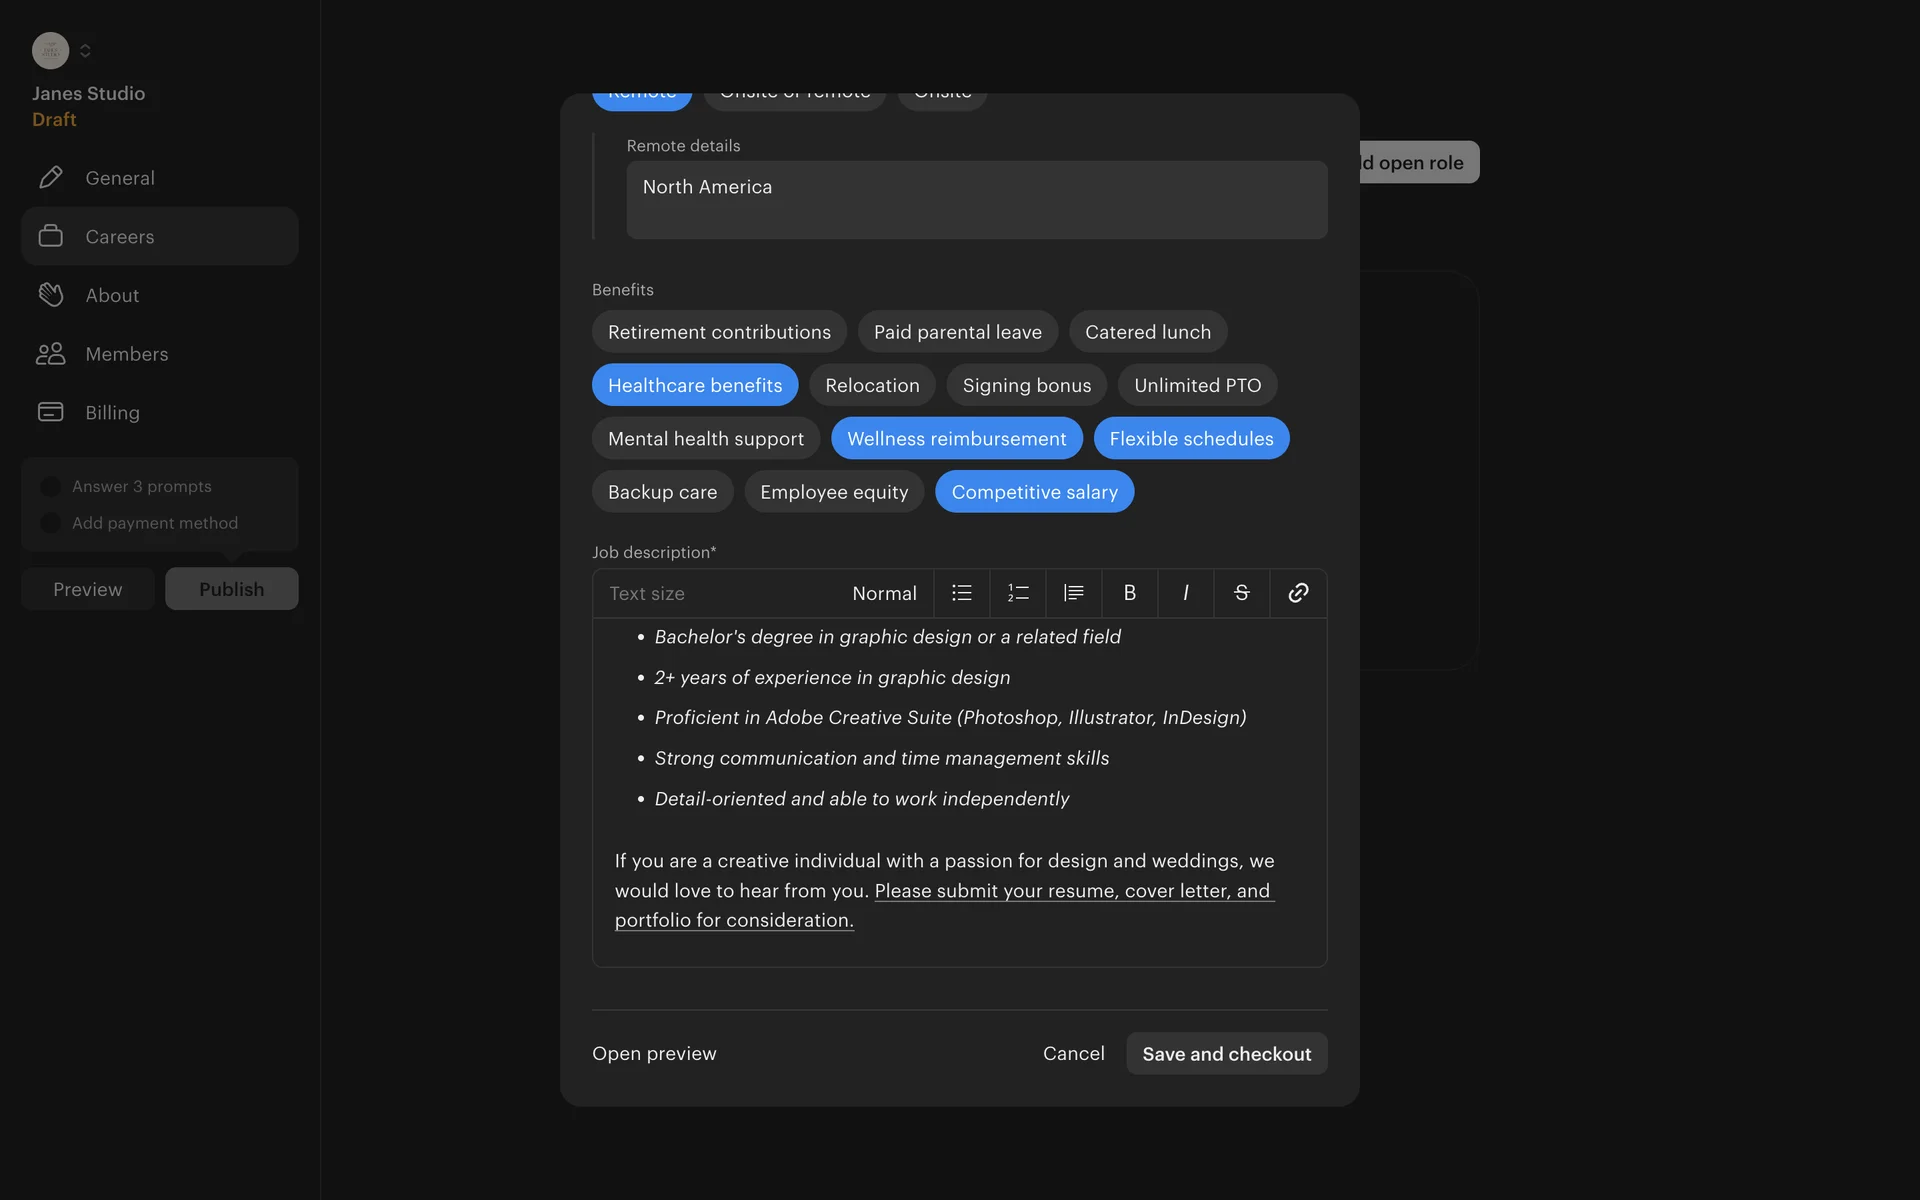
Task: Insert a link with the chain icon
Action: click(x=1298, y=593)
